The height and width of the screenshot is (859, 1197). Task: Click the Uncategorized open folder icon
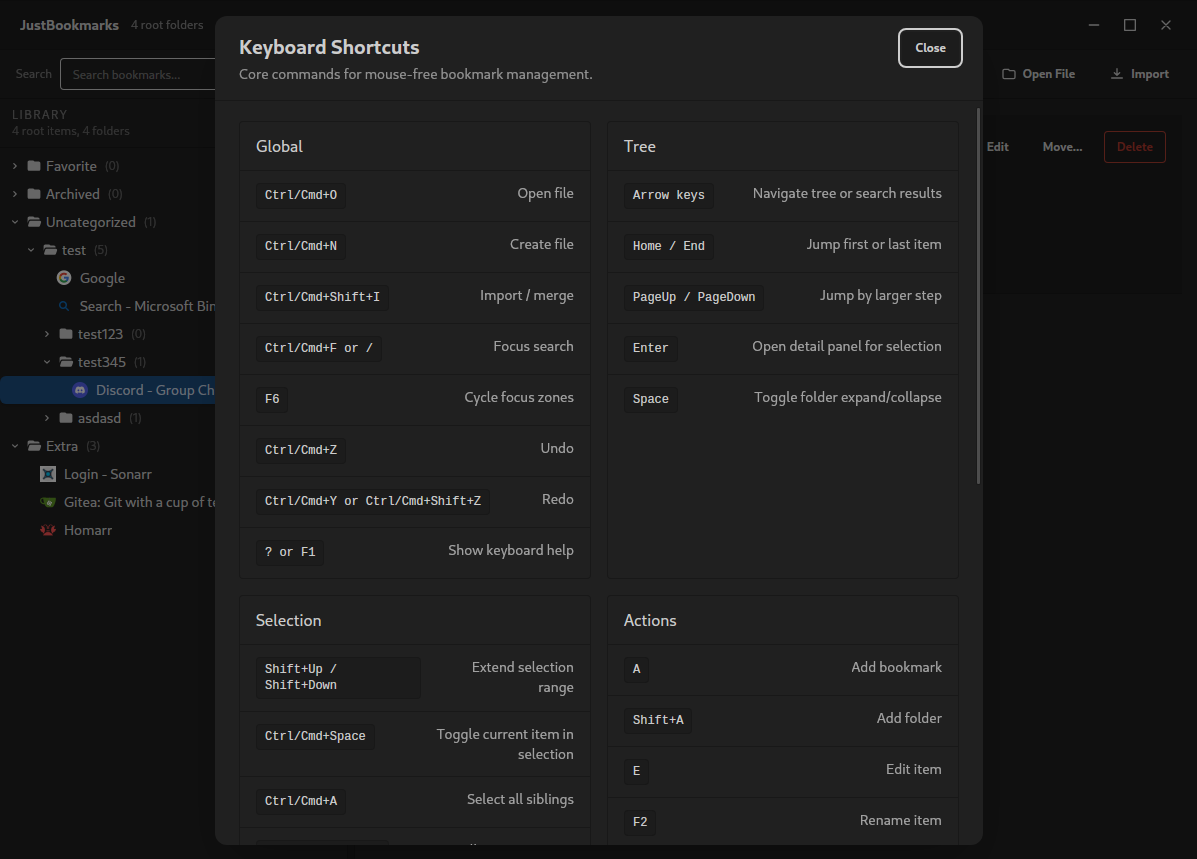coord(34,222)
